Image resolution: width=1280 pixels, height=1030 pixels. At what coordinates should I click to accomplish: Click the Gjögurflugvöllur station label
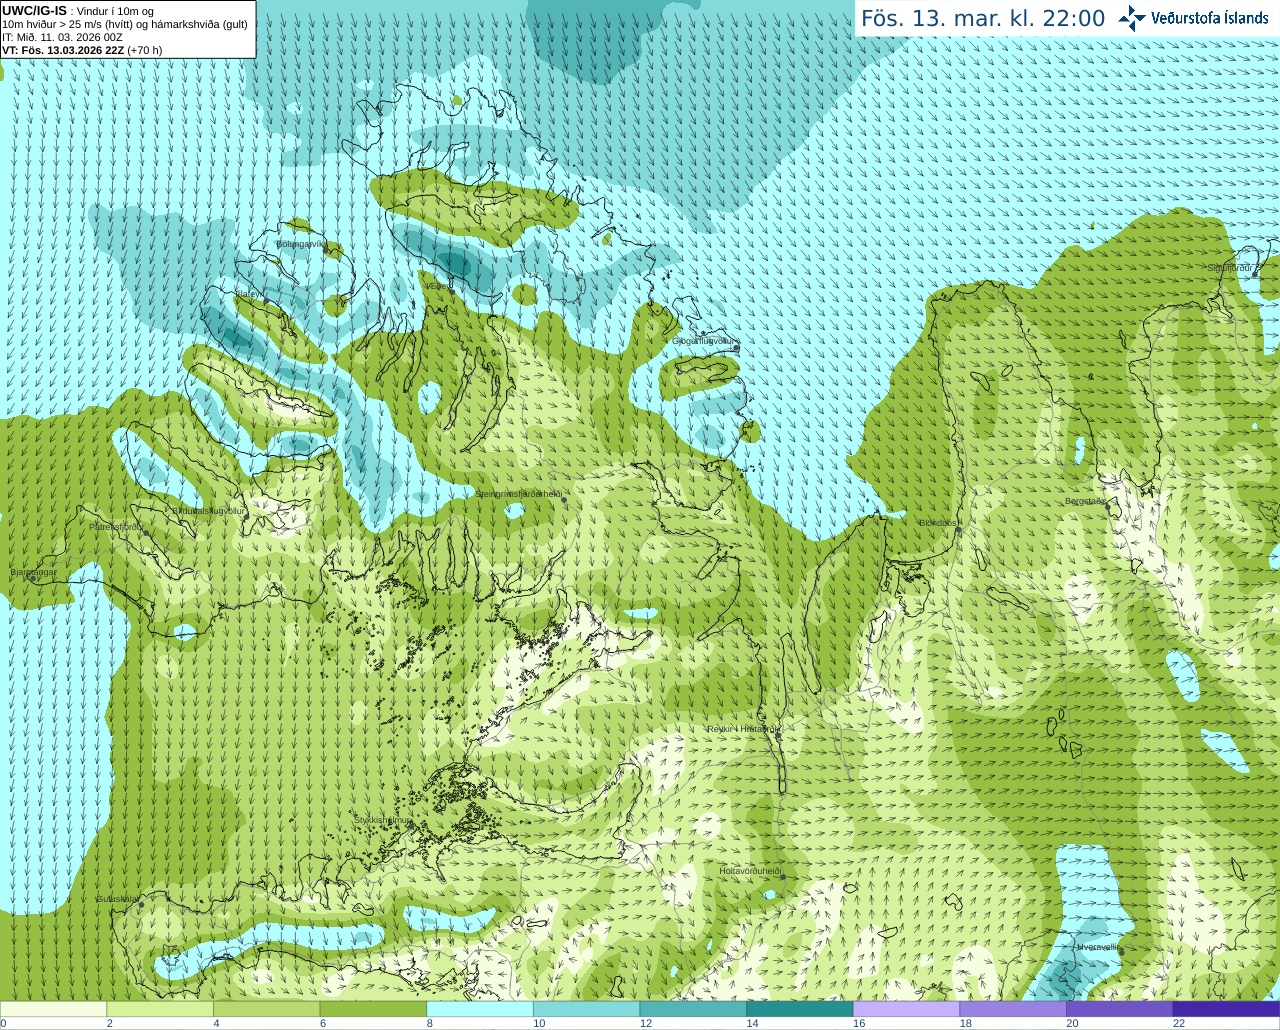[705, 341]
